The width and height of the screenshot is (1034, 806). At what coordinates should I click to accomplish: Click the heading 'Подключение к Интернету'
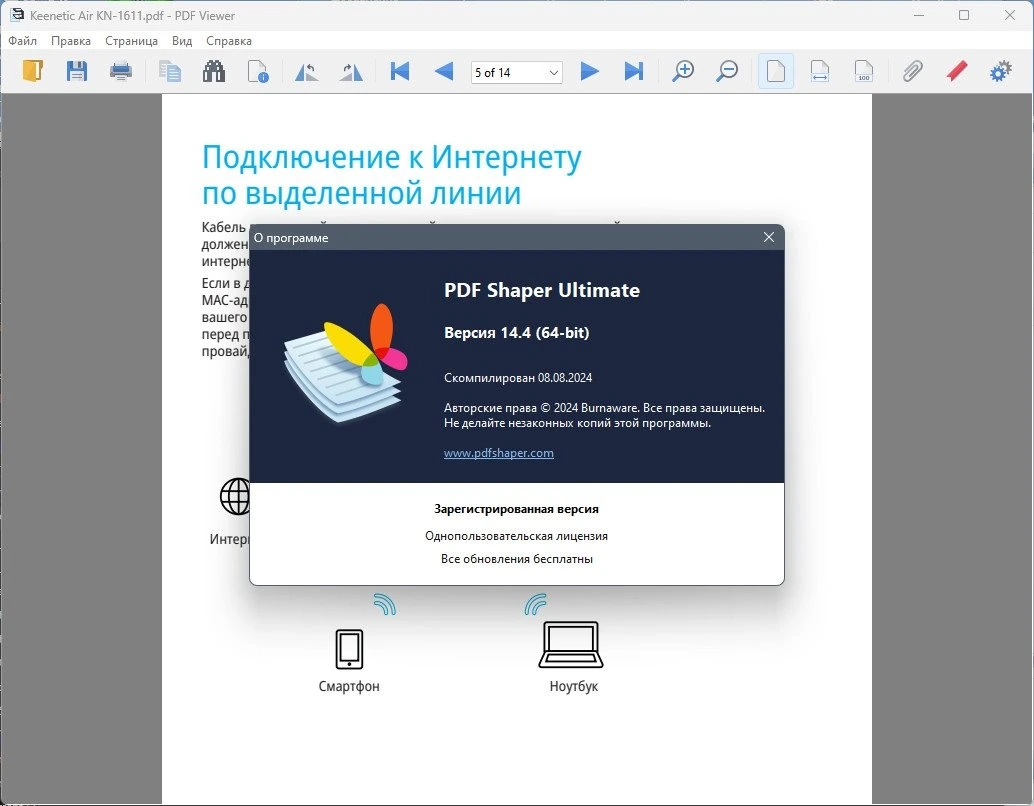pos(392,158)
